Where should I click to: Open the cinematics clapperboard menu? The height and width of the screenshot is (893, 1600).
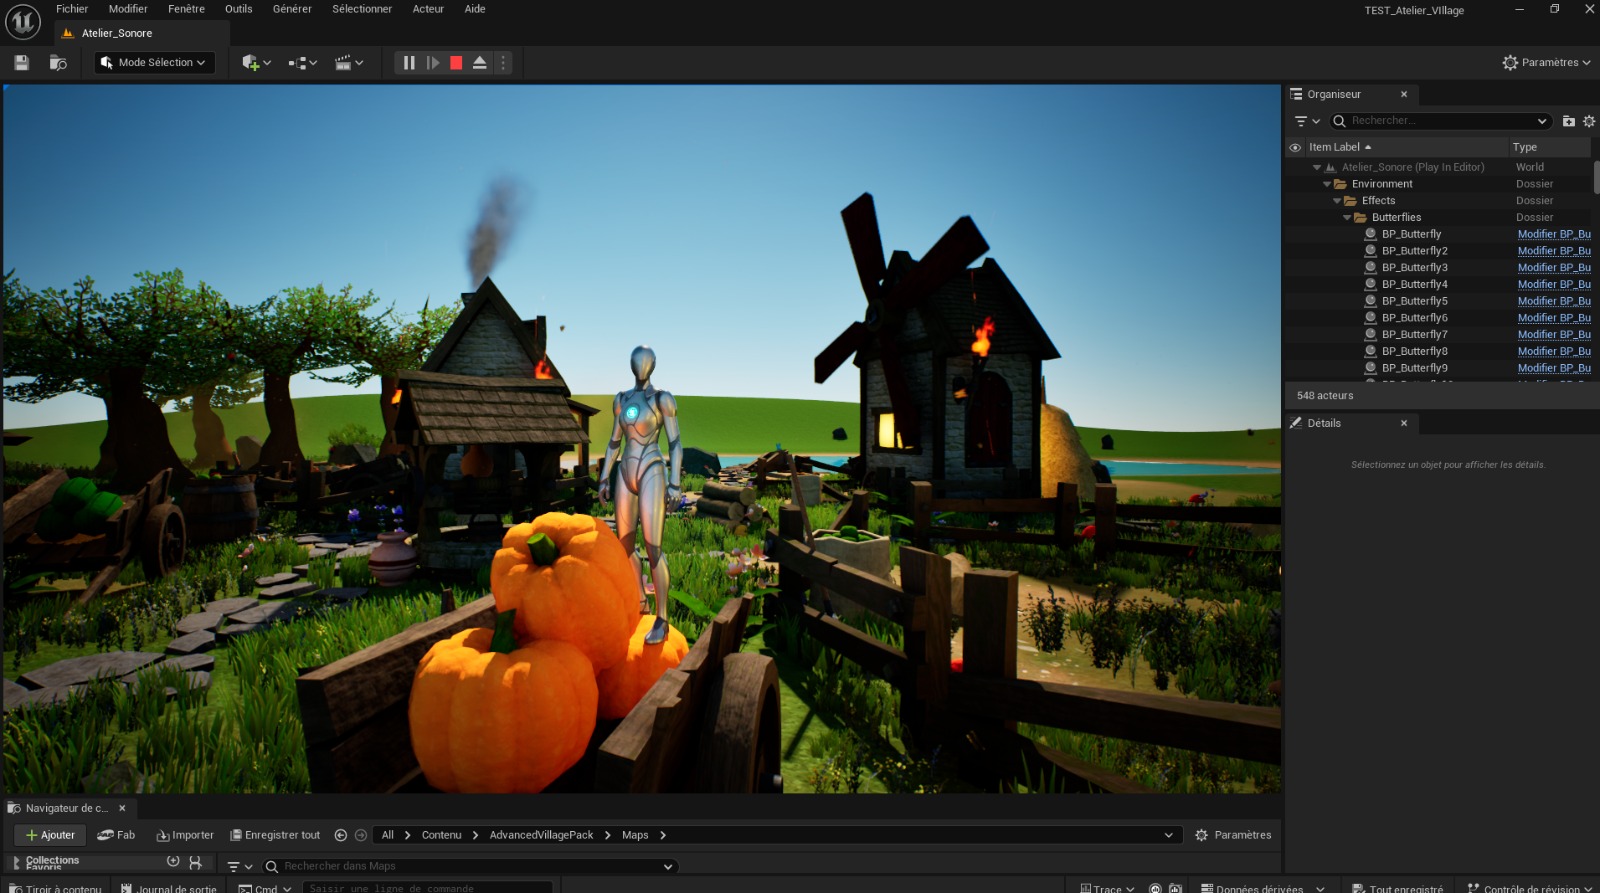pos(348,63)
